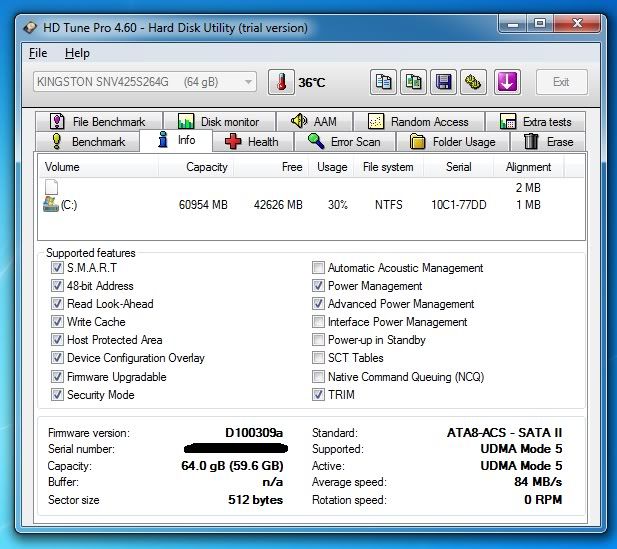Click the File system column header
617x549 pixels.
coord(389,167)
